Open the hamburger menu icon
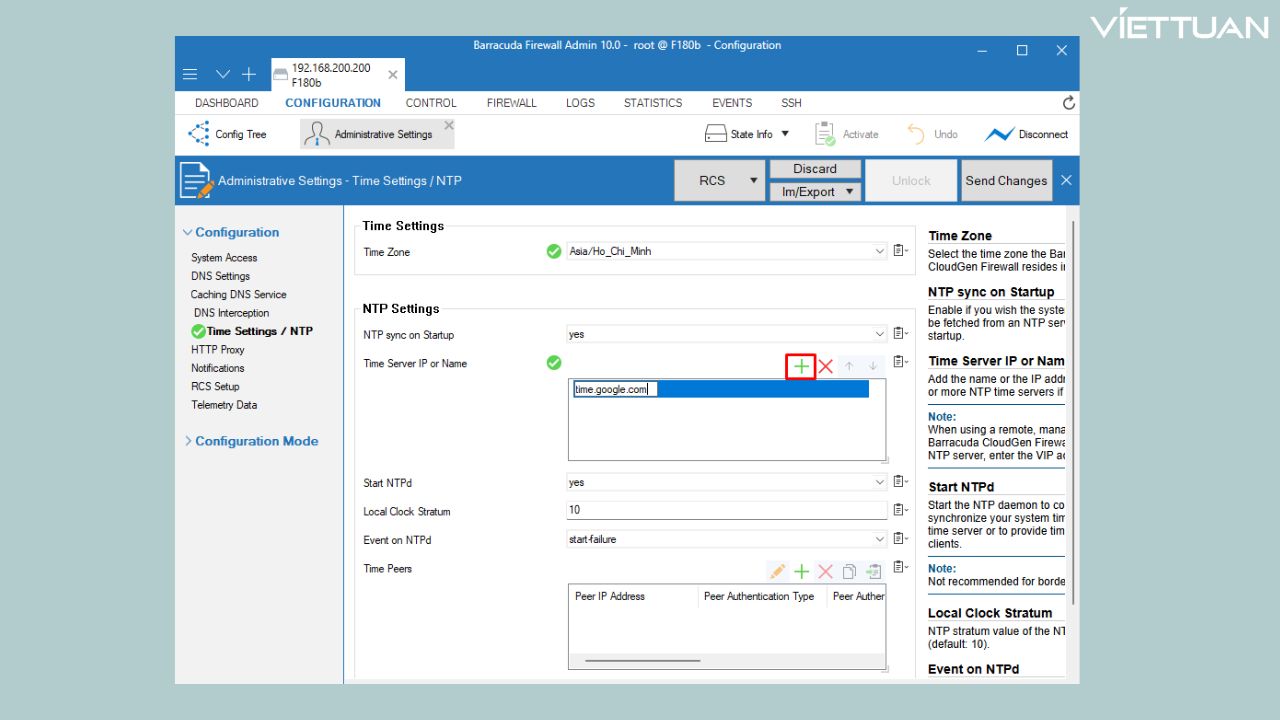Viewport: 1280px width, 720px height. pos(190,75)
